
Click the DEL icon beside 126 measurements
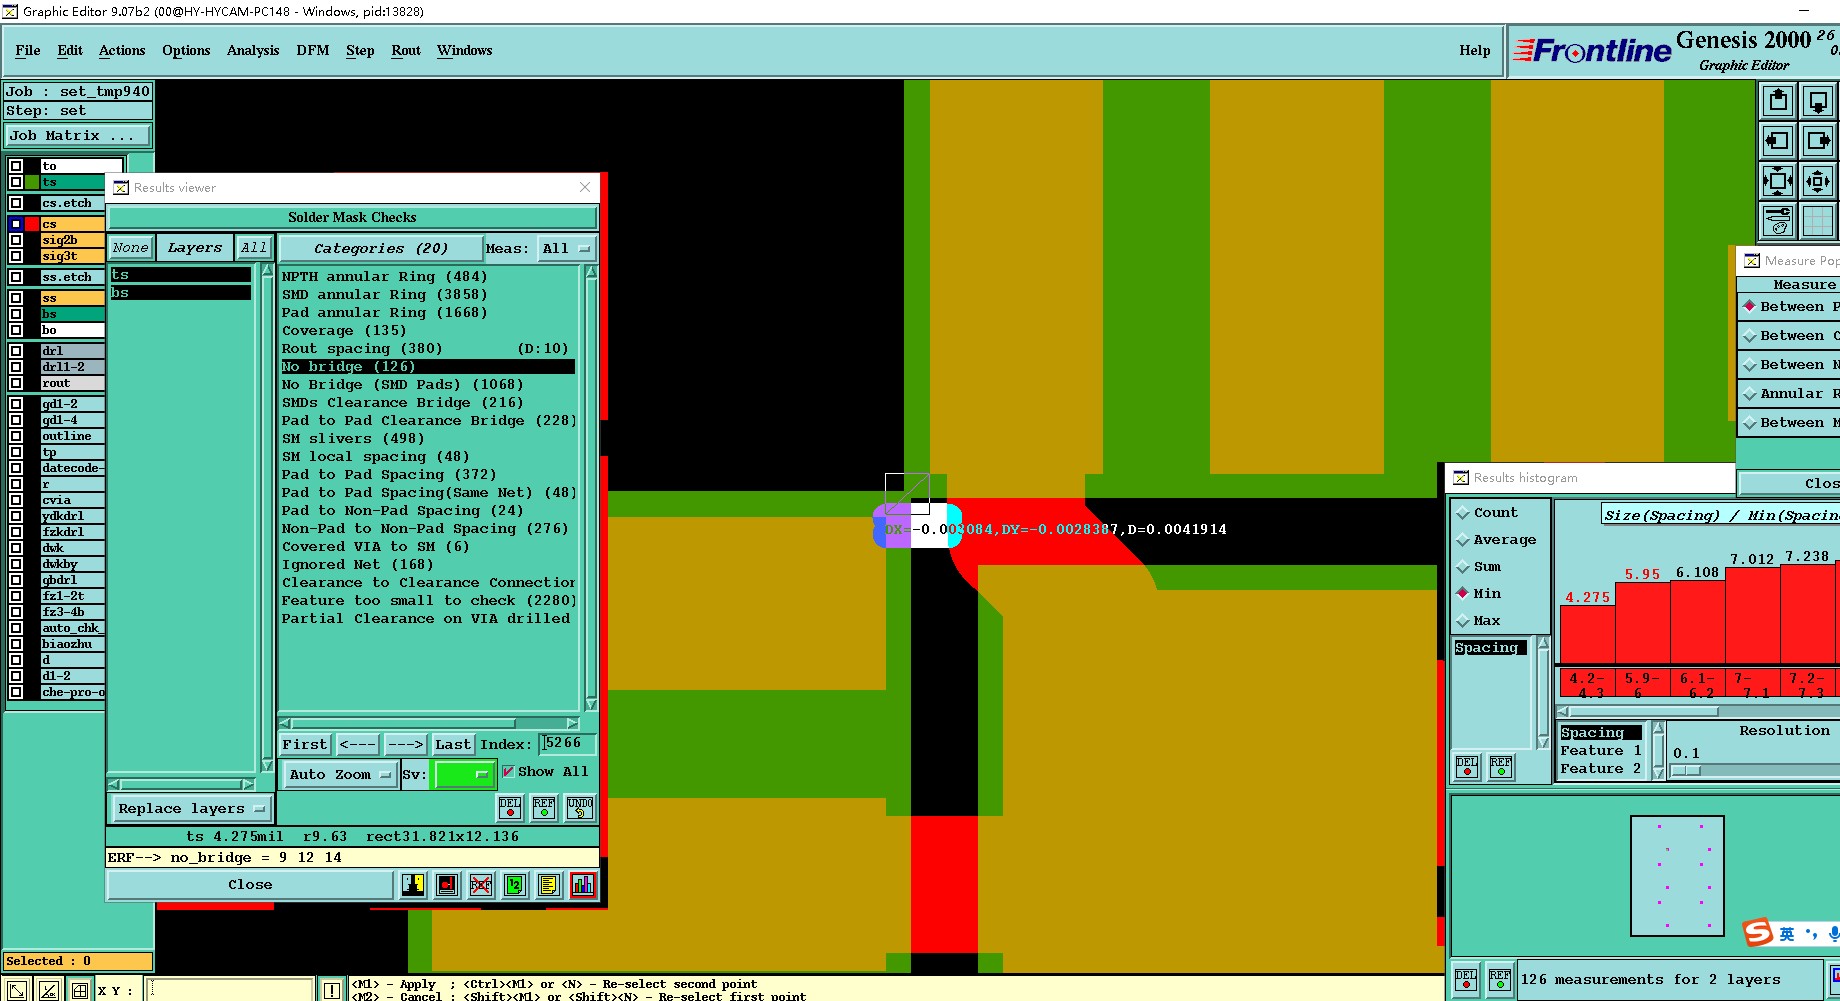1466,979
